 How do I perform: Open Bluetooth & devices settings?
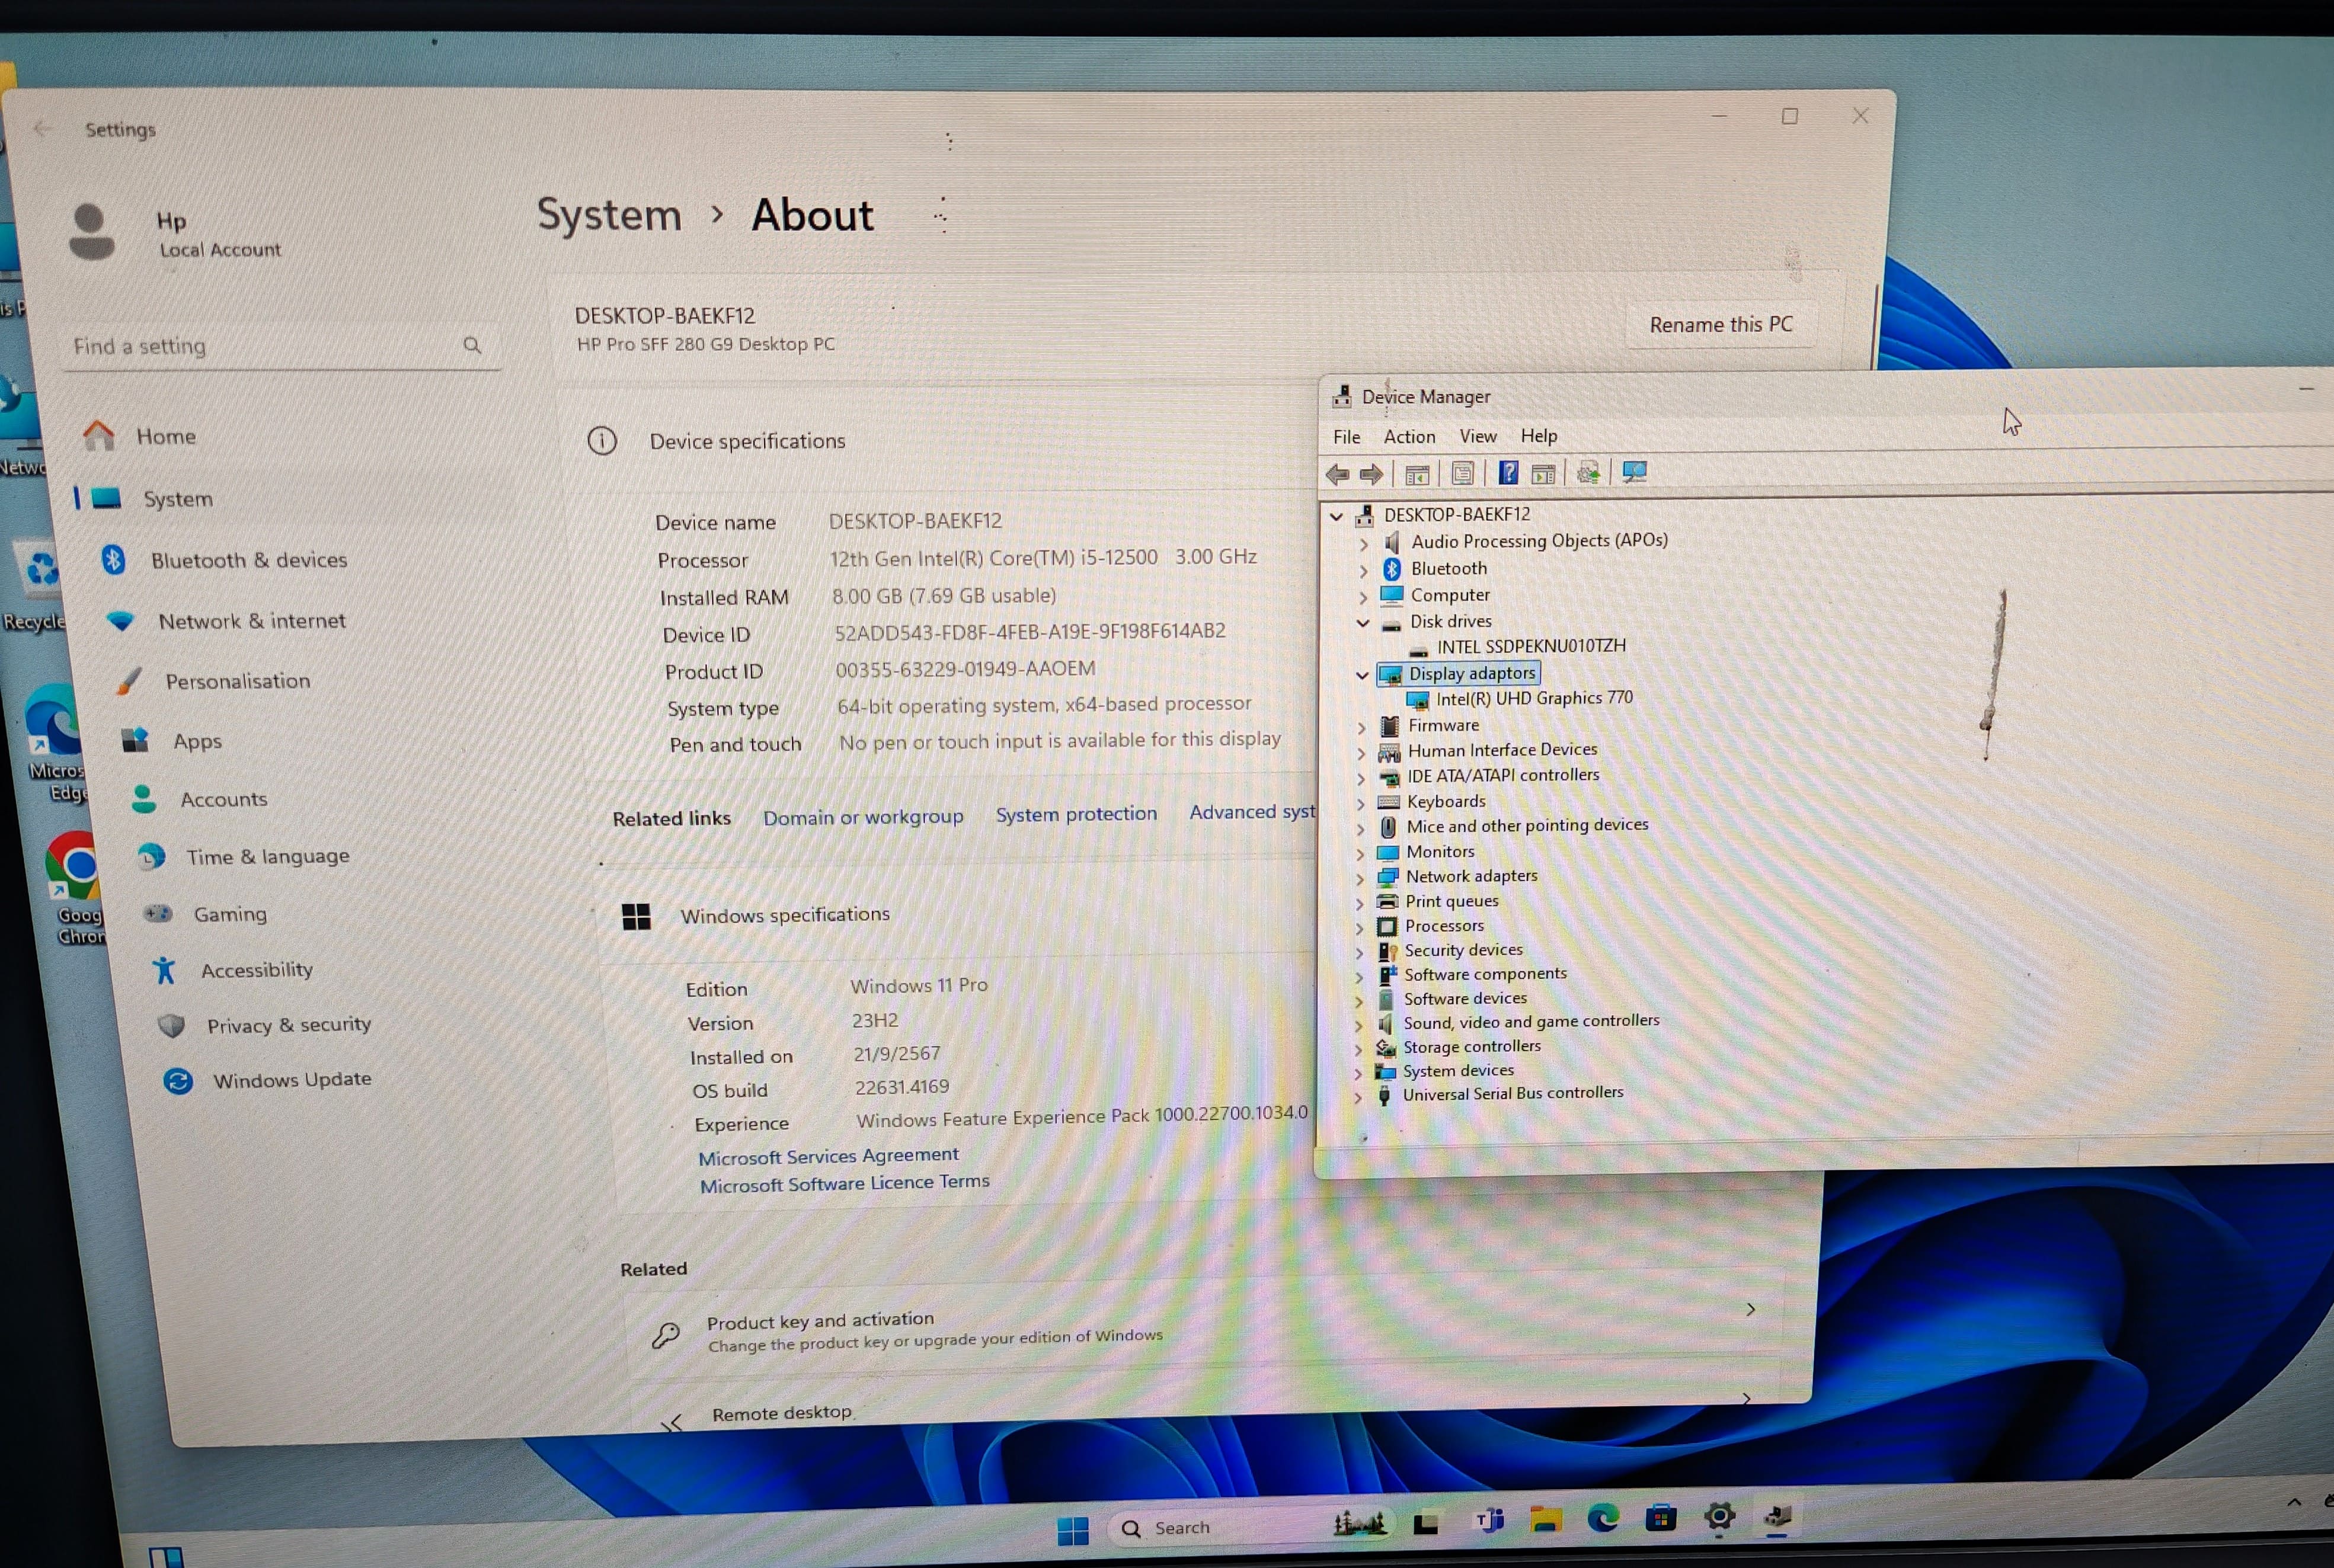click(248, 560)
